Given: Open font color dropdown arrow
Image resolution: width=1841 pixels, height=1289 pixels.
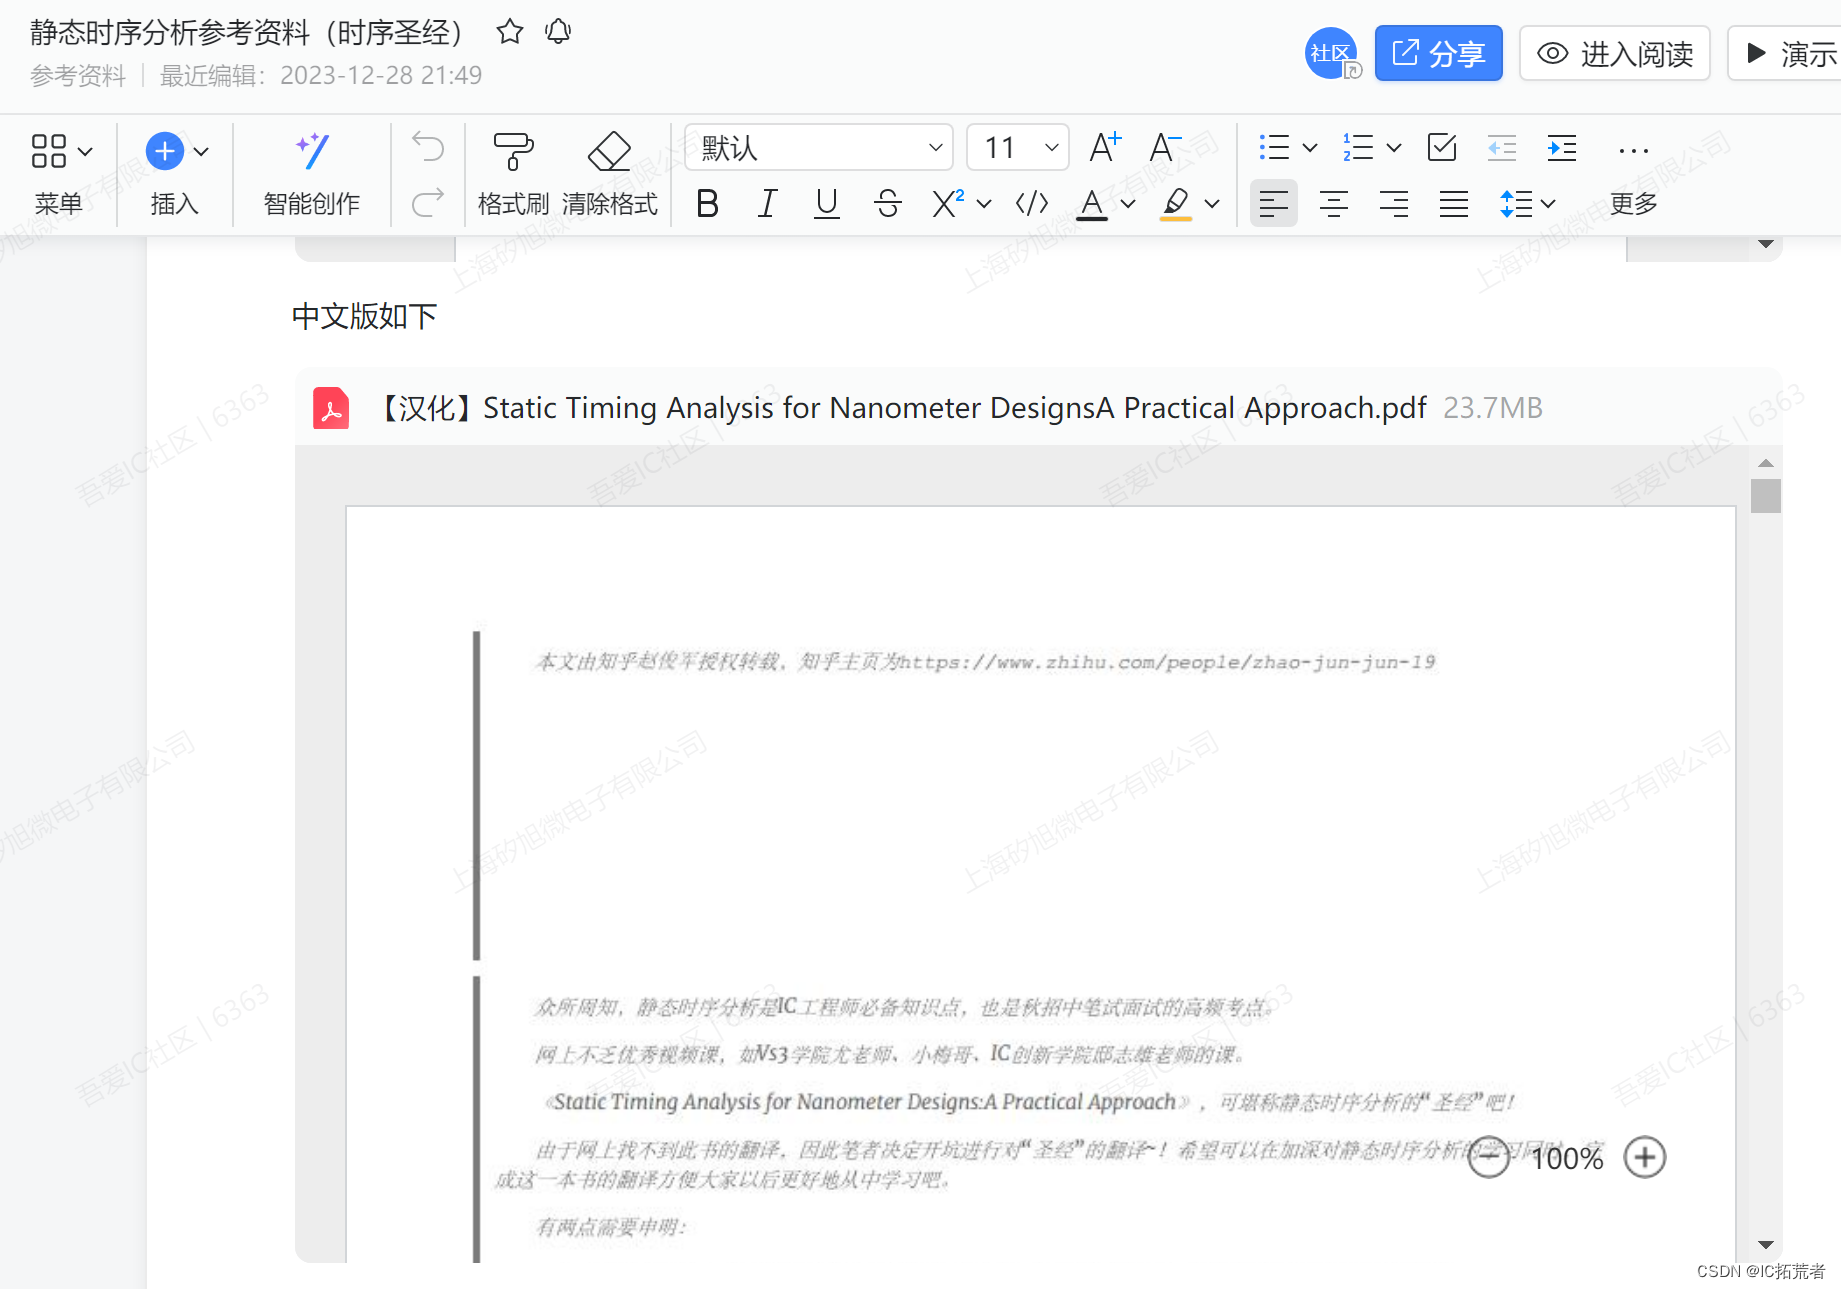Looking at the screenshot, I should point(1128,204).
